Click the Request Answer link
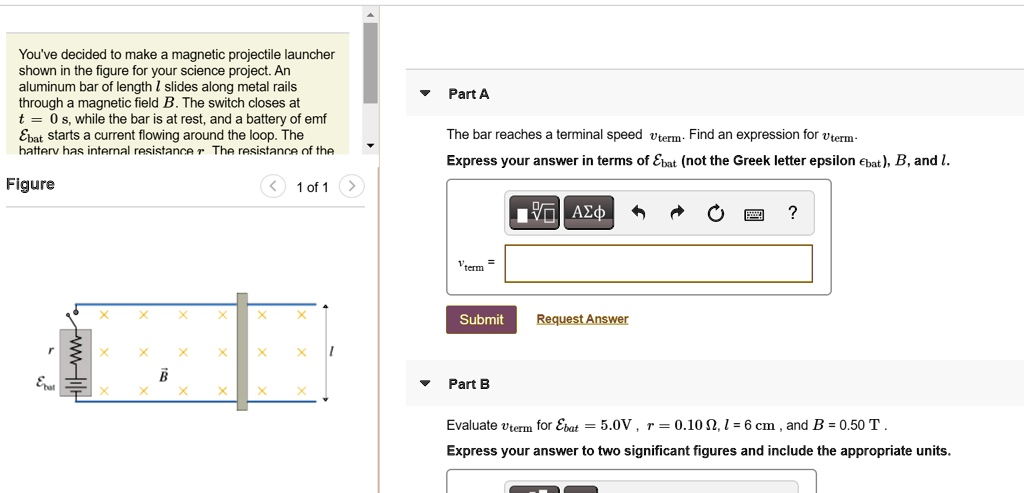Viewport: 1024px width, 493px height. pos(582,319)
